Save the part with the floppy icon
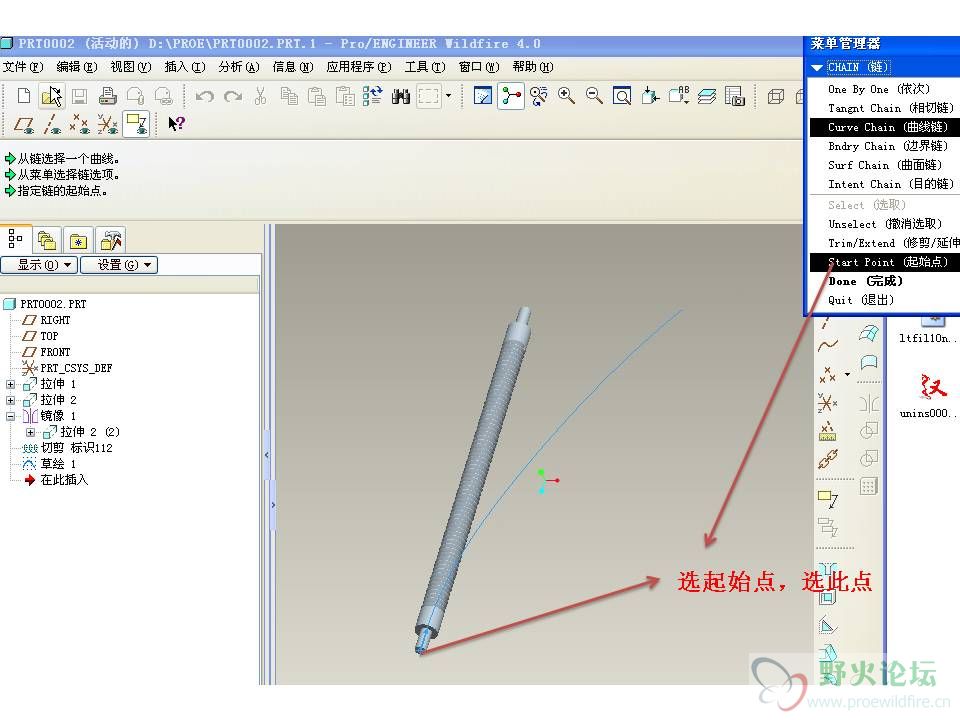The image size is (960, 720). pyautogui.click(x=80, y=96)
